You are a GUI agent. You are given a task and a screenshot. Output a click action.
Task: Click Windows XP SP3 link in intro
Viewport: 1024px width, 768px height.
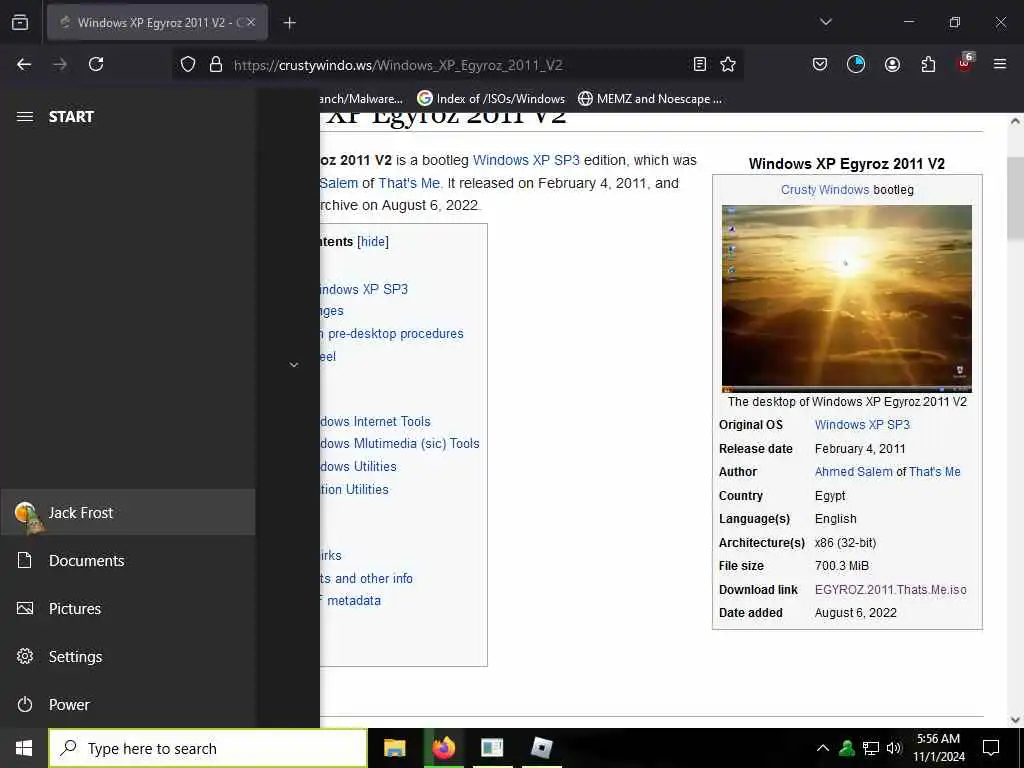(x=526, y=160)
